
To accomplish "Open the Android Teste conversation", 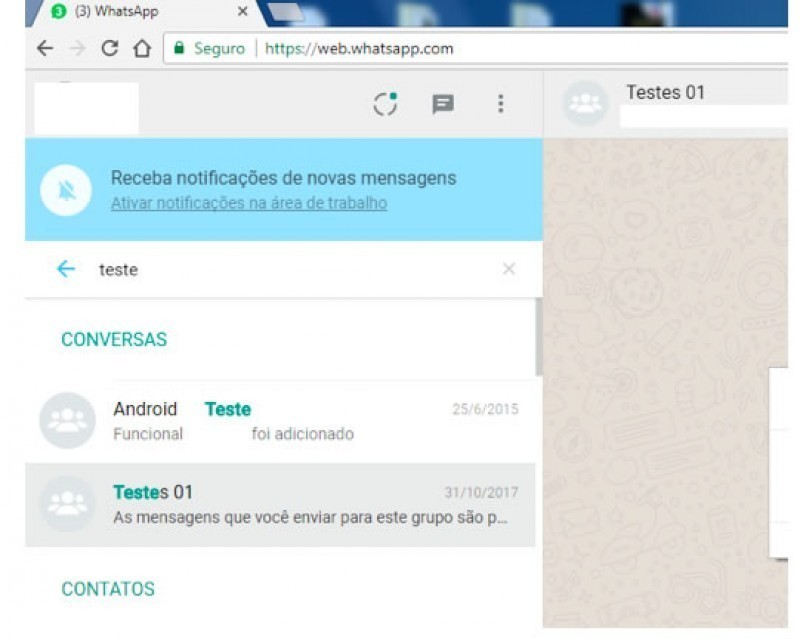I will pos(280,421).
